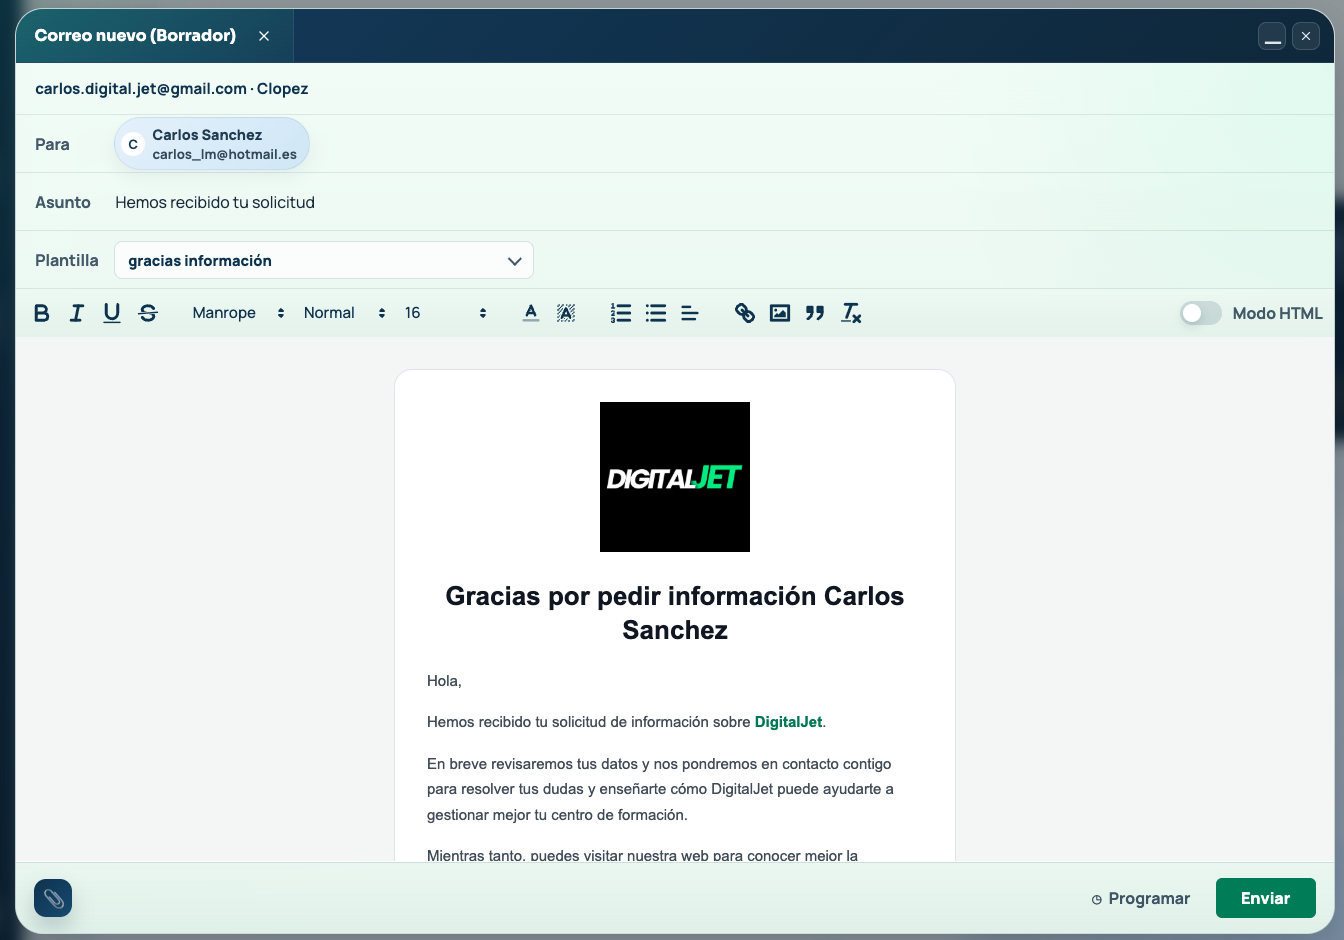Insert a numbered list
The image size is (1344, 940).
click(621, 313)
